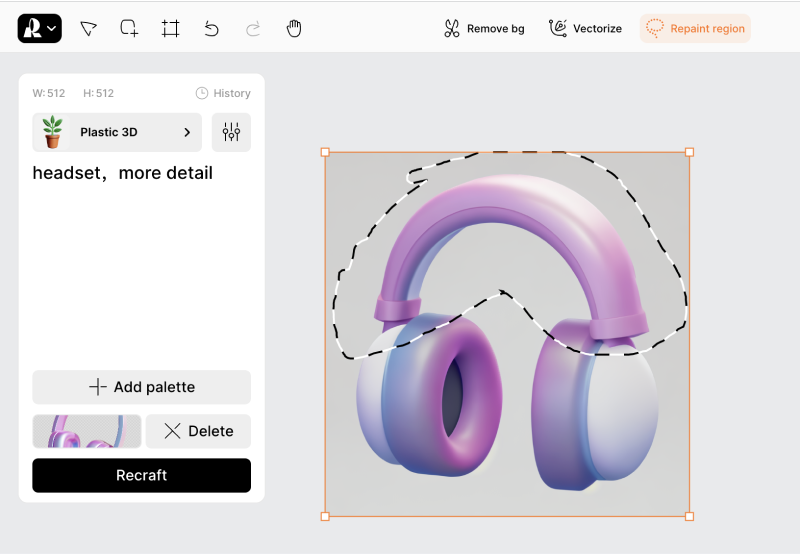The width and height of the screenshot is (800, 554).
Task: Open the Recraft logo menu
Action: pos(39,28)
